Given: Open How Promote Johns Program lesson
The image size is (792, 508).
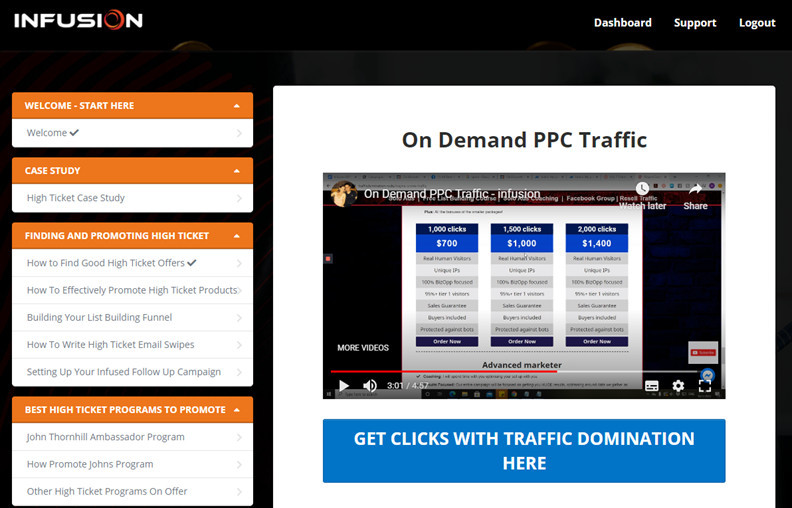Looking at the screenshot, I should pos(132,464).
